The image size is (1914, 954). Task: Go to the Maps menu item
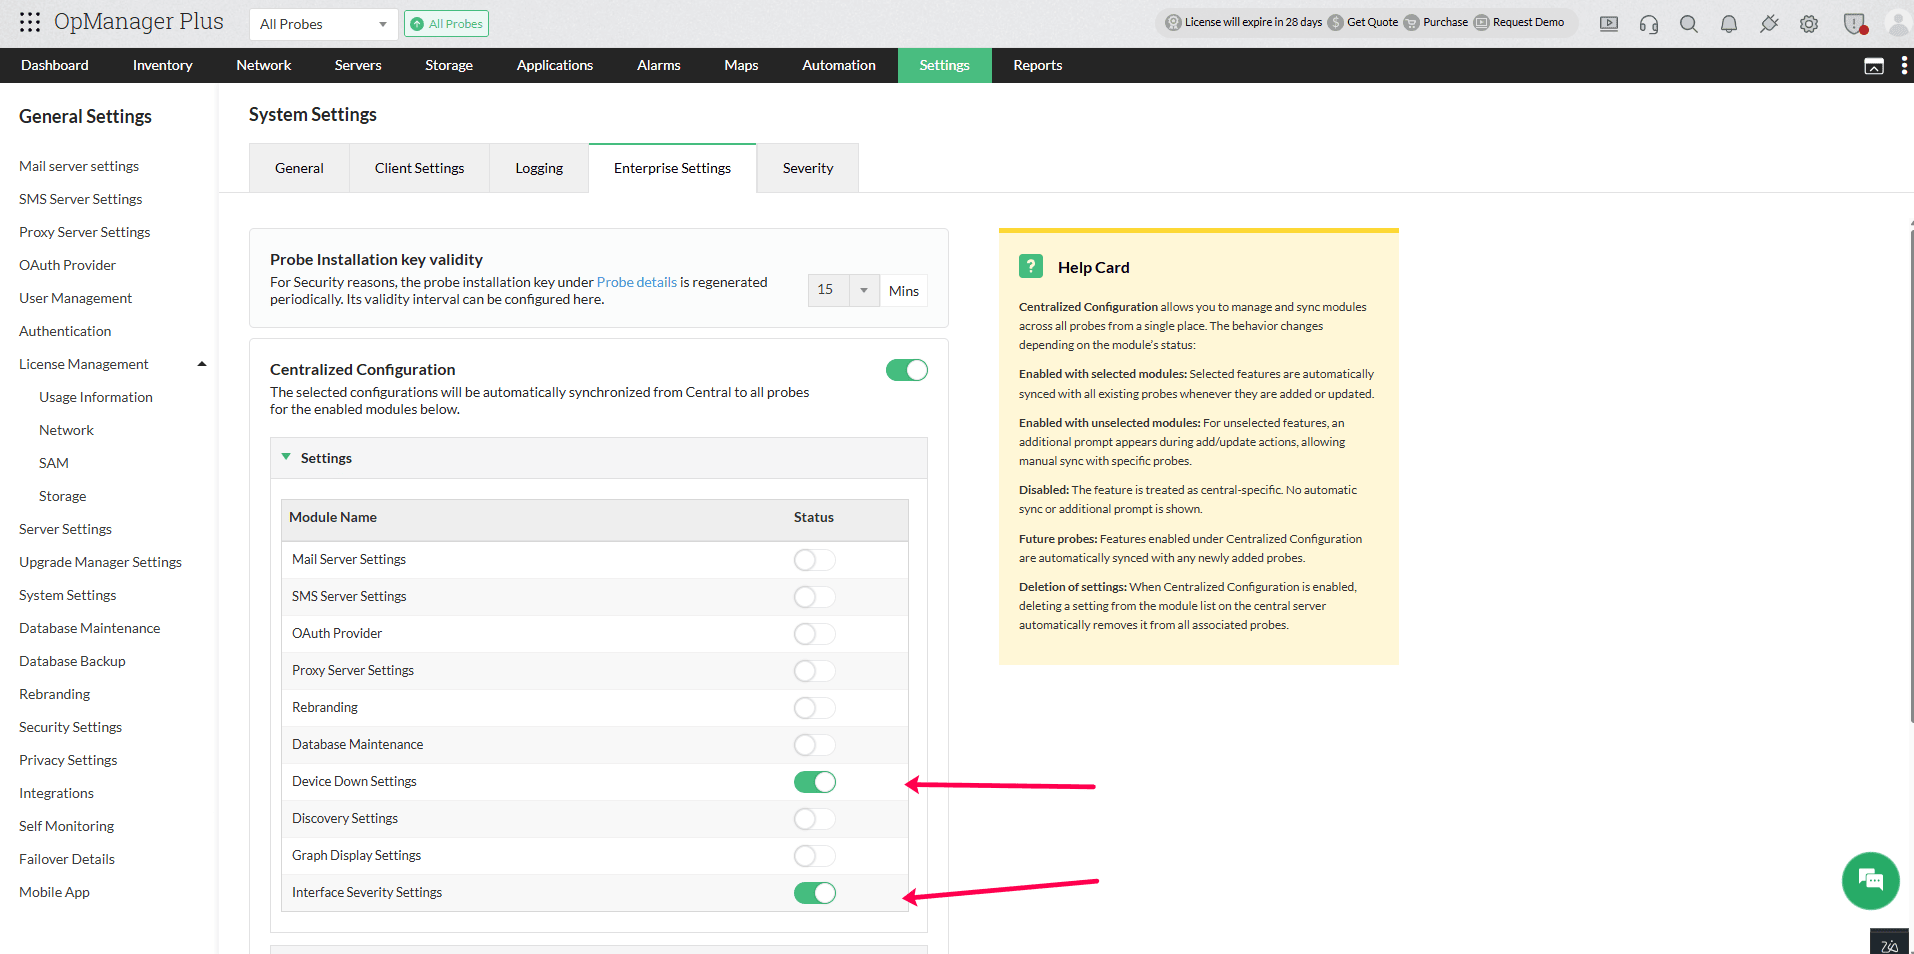741,65
